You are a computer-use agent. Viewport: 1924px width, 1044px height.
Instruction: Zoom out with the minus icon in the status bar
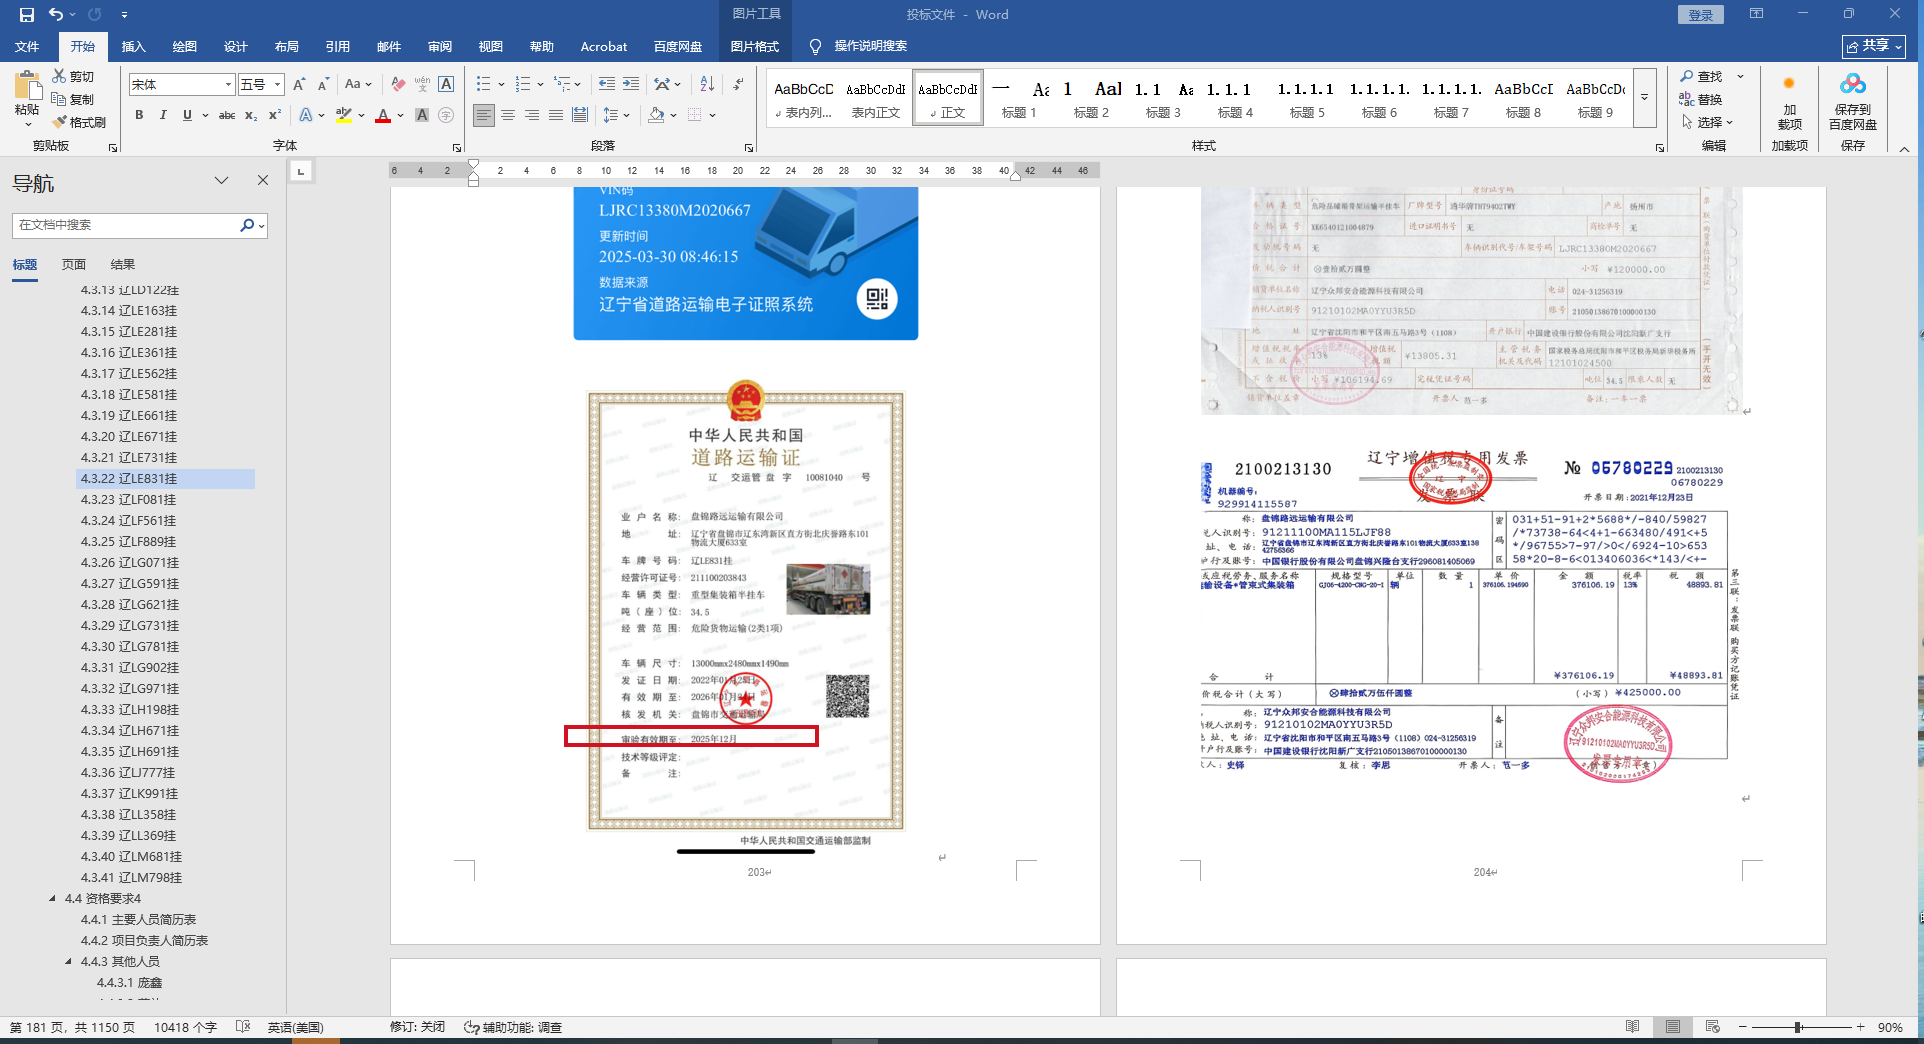(1742, 1027)
